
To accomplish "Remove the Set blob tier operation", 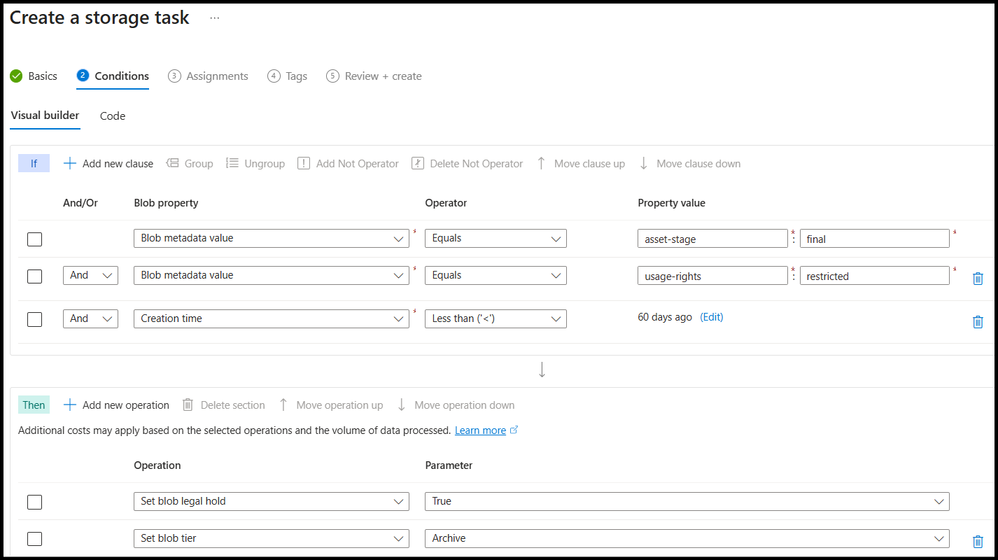I will click(977, 540).
